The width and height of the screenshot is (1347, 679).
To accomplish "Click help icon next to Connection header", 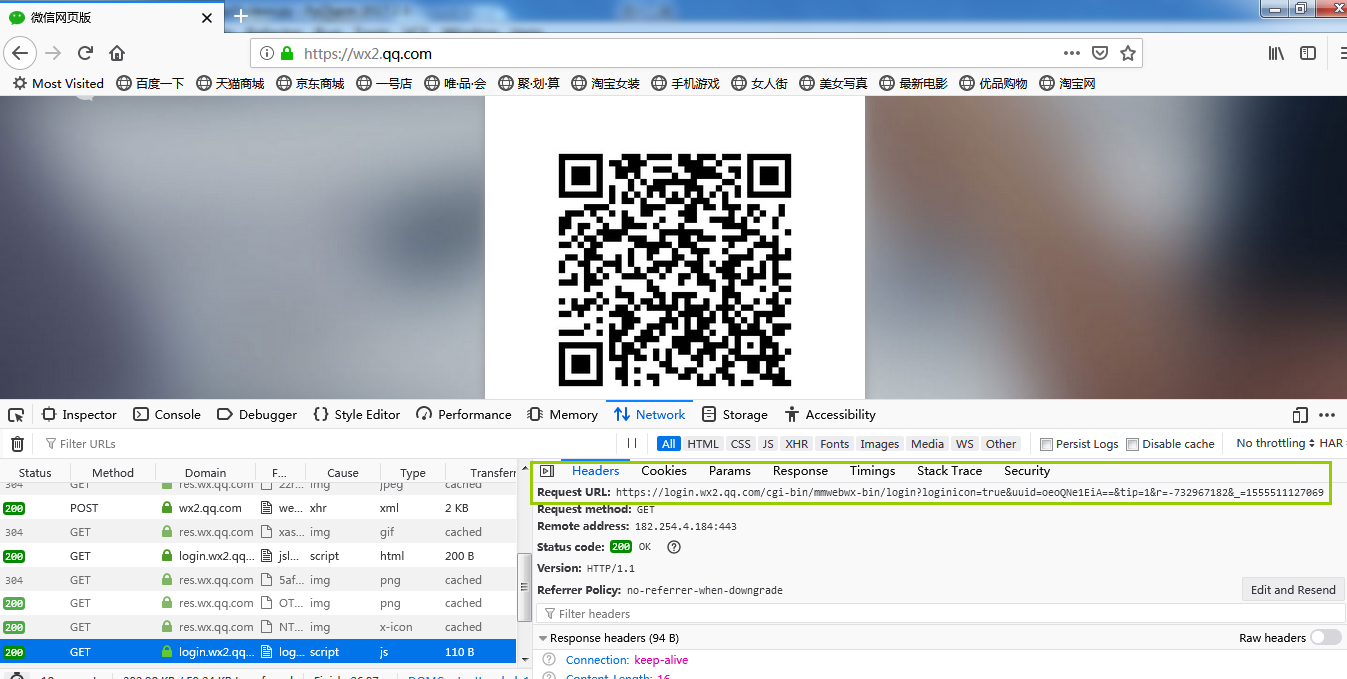I will [x=549, y=660].
